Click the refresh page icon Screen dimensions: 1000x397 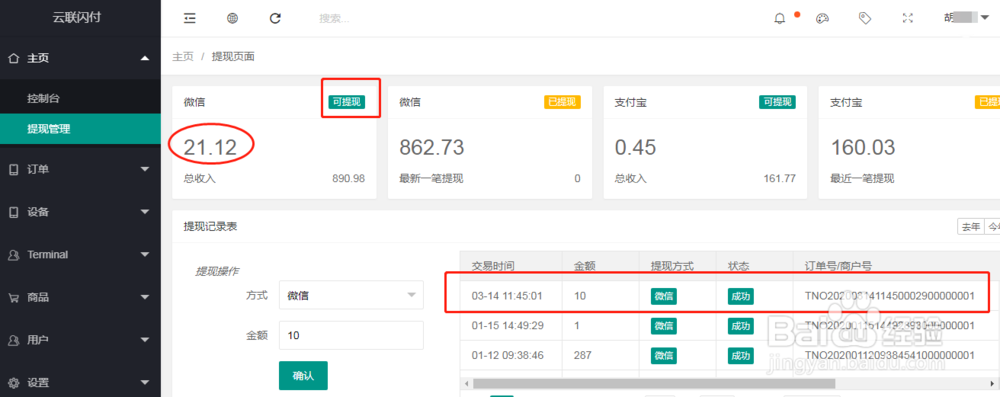tap(275, 19)
